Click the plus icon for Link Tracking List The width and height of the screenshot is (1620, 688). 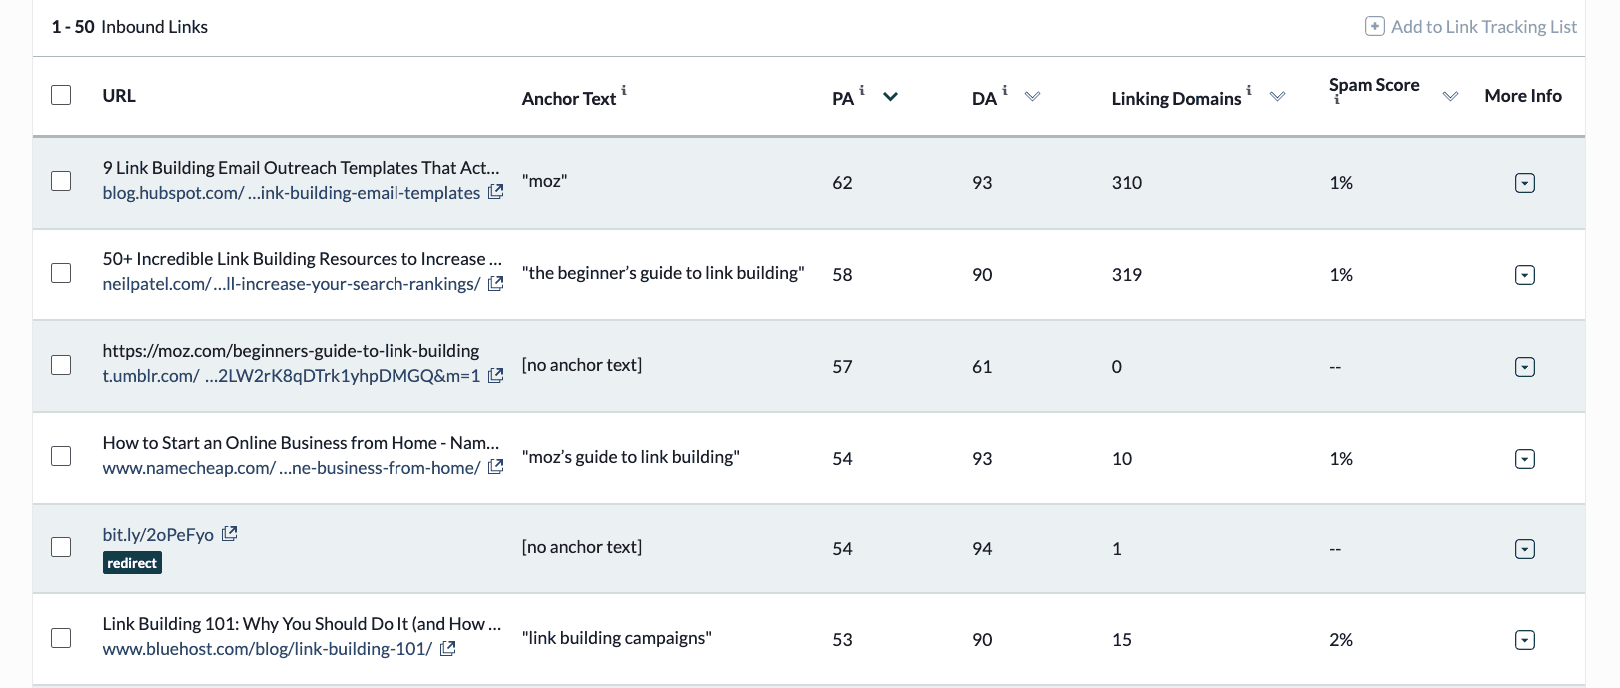point(1375,27)
